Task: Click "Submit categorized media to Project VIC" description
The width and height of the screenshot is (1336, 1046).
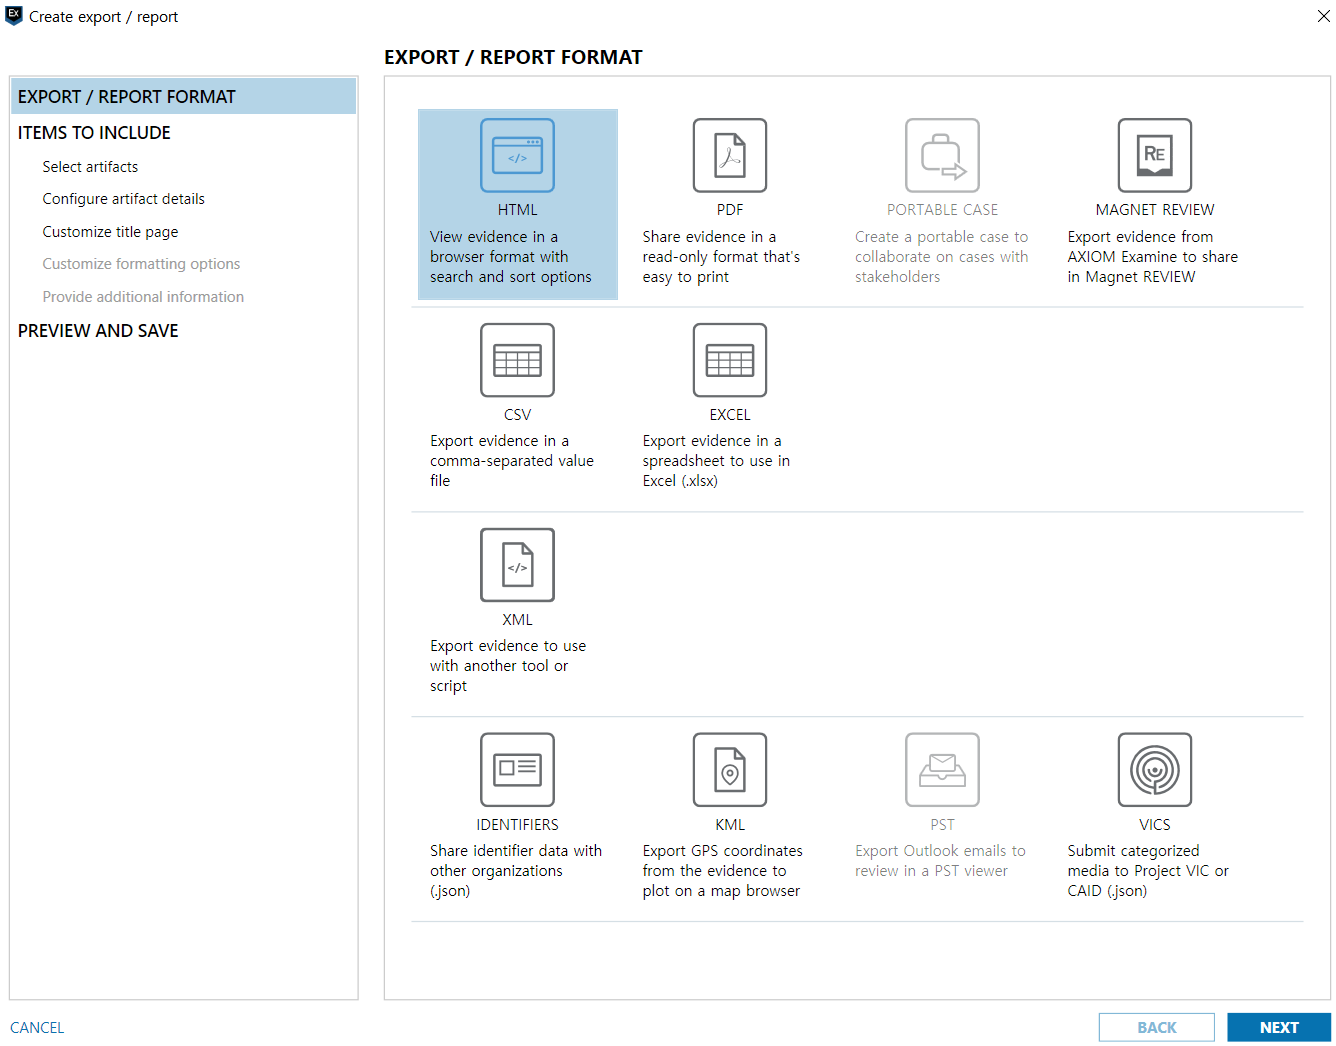Action: coord(1148,871)
